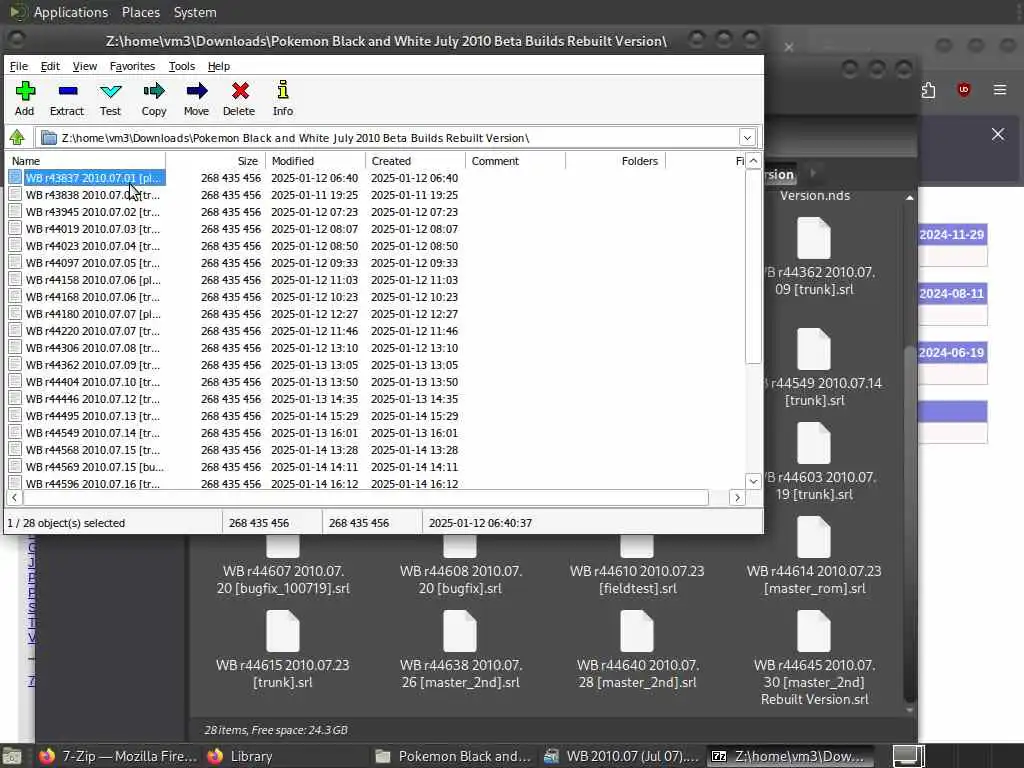Open the Places menu in top panel
This screenshot has height=768, width=1024.
coord(140,12)
